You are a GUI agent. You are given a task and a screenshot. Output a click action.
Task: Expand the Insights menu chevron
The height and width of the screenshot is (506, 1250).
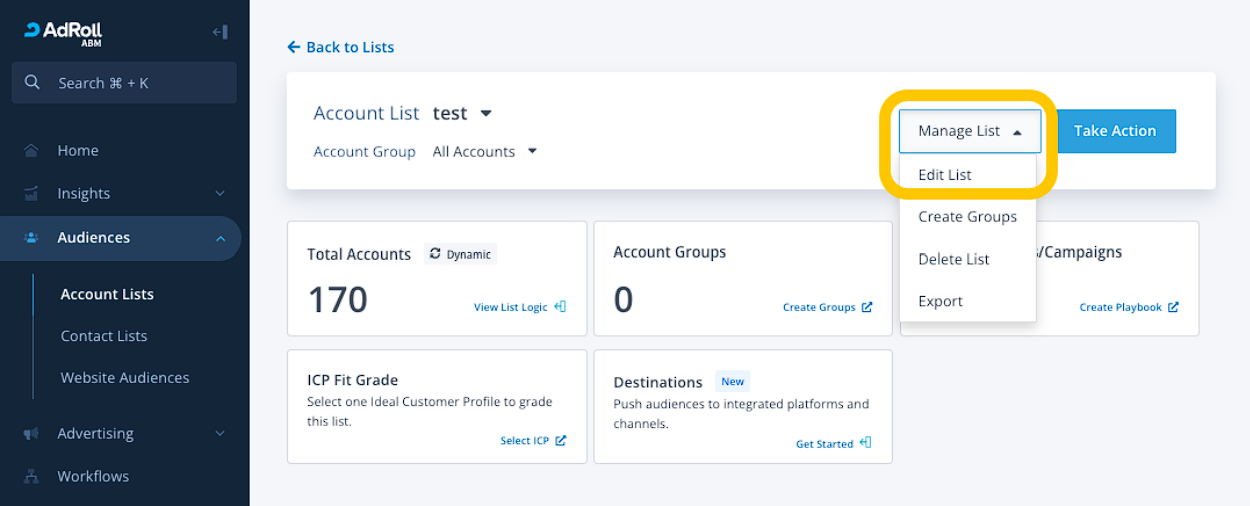click(x=220, y=194)
